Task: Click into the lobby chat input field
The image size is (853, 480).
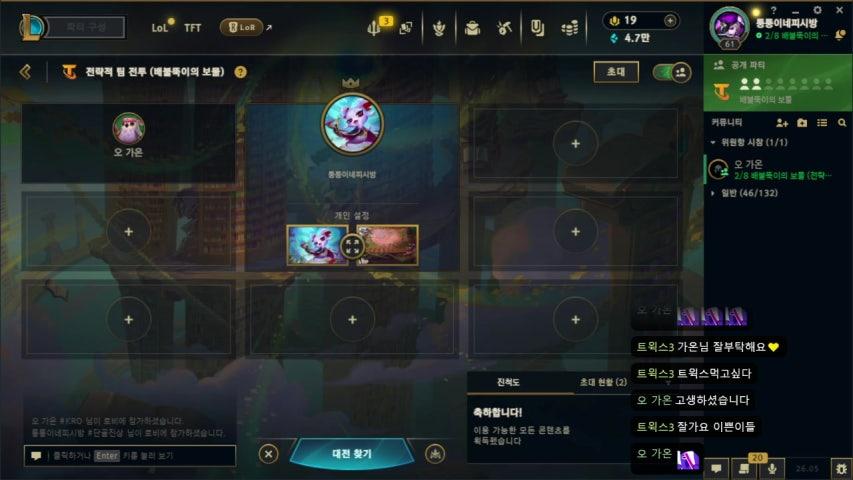Action: click(x=130, y=456)
